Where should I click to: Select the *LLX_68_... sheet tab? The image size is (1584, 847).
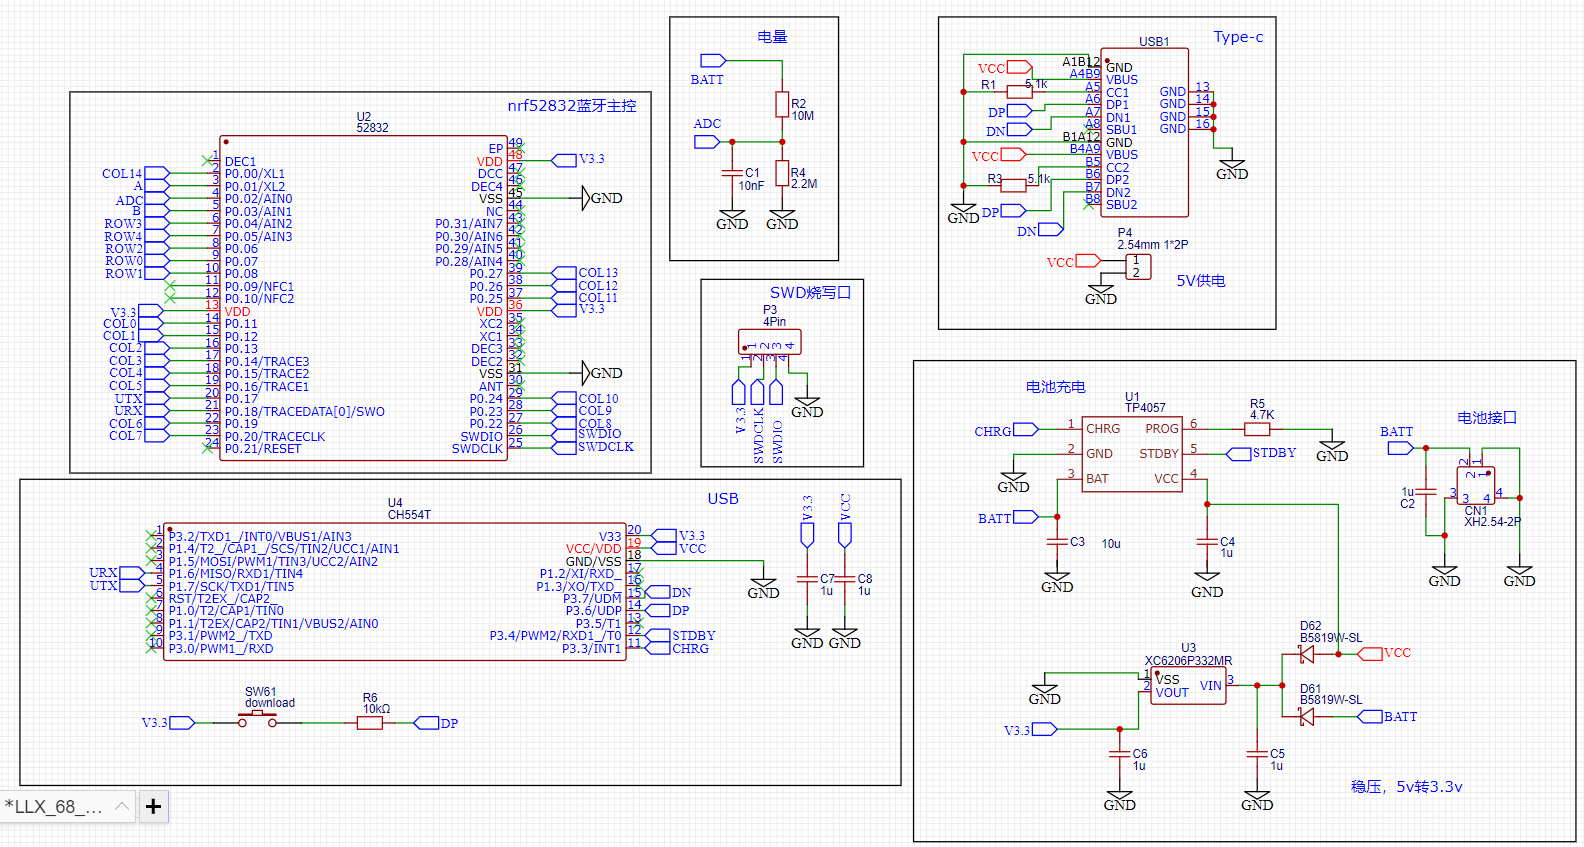click(x=66, y=806)
